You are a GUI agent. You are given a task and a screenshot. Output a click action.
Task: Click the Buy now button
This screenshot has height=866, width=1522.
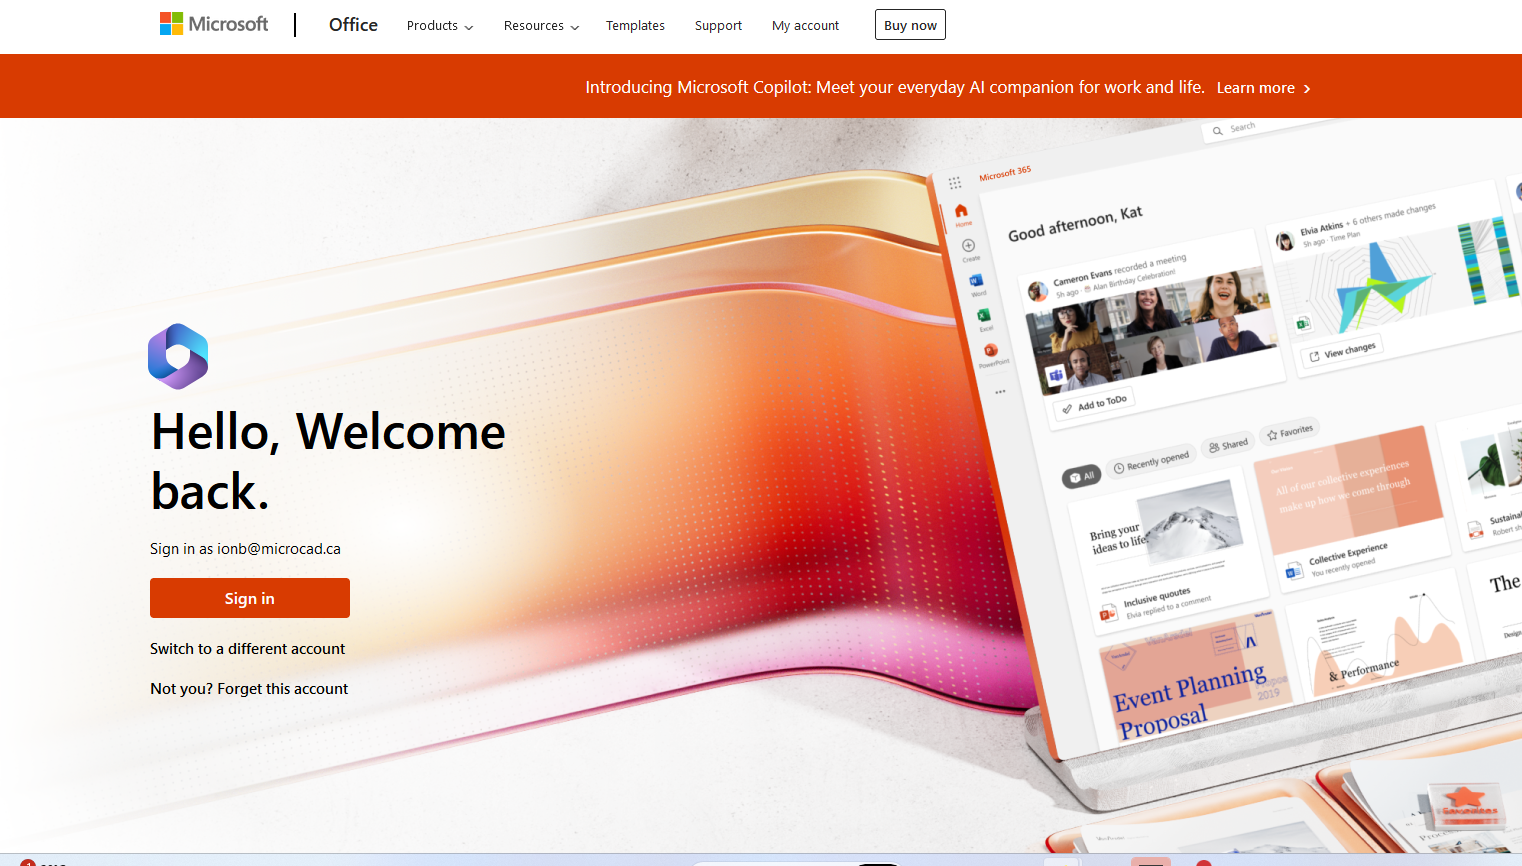[x=910, y=25]
